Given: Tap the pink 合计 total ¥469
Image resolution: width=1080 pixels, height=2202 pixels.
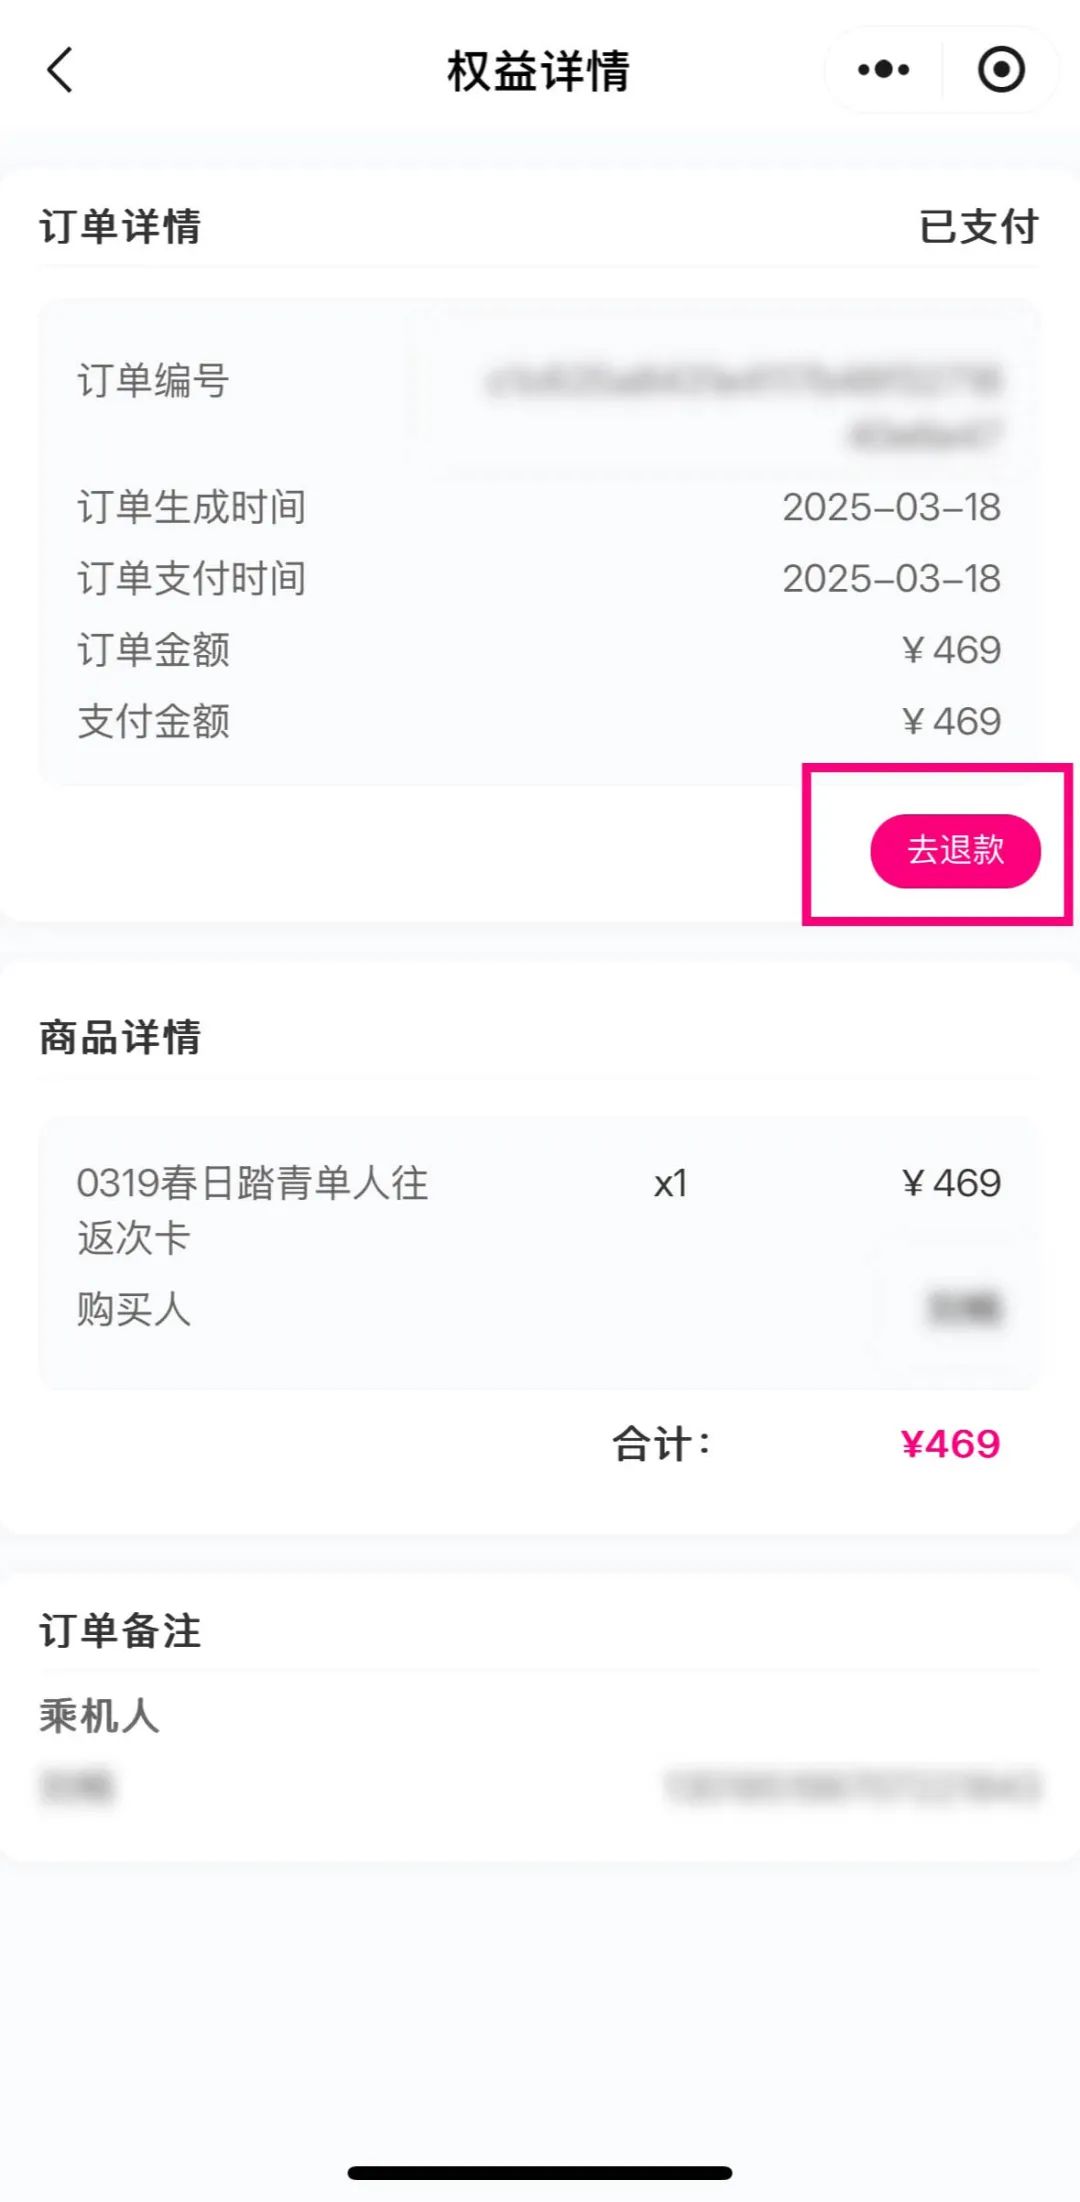Looking at the screenshot, I should pos(950,1444).
